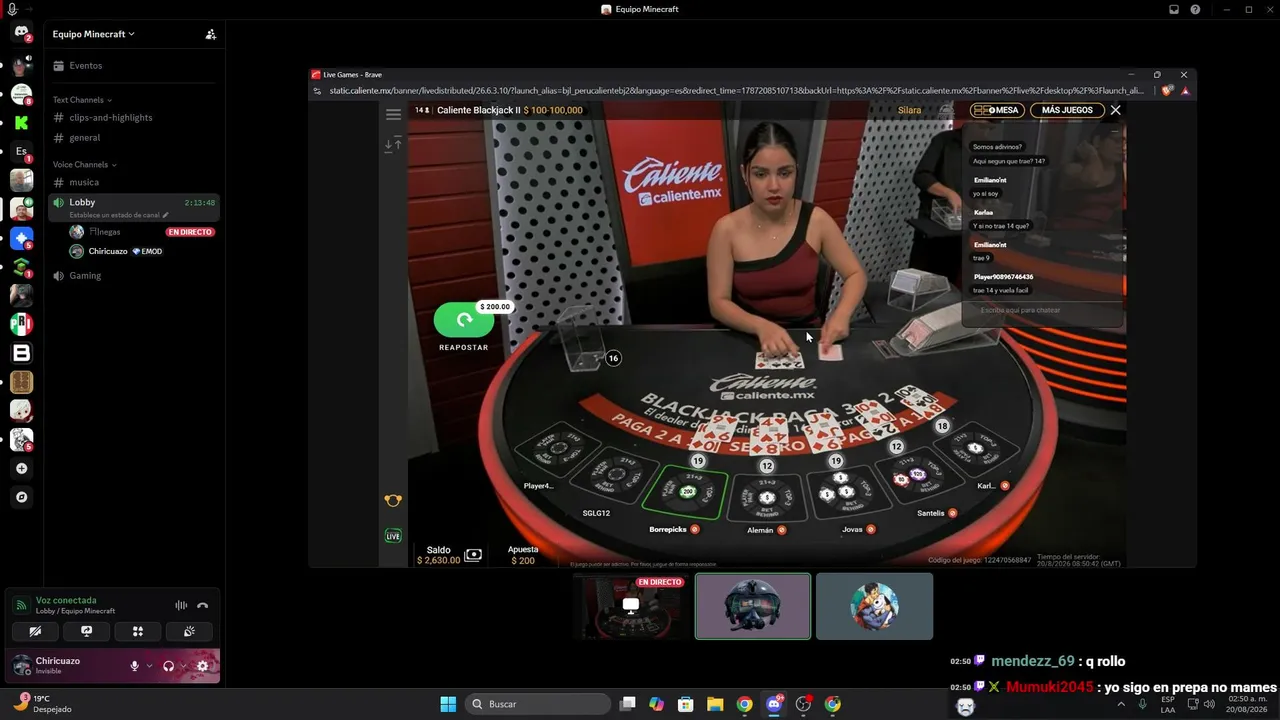The width and height of the screenshot is (1280, 720).
Task: Open Discord server discovery compass icon
Action: coord(21,497)
